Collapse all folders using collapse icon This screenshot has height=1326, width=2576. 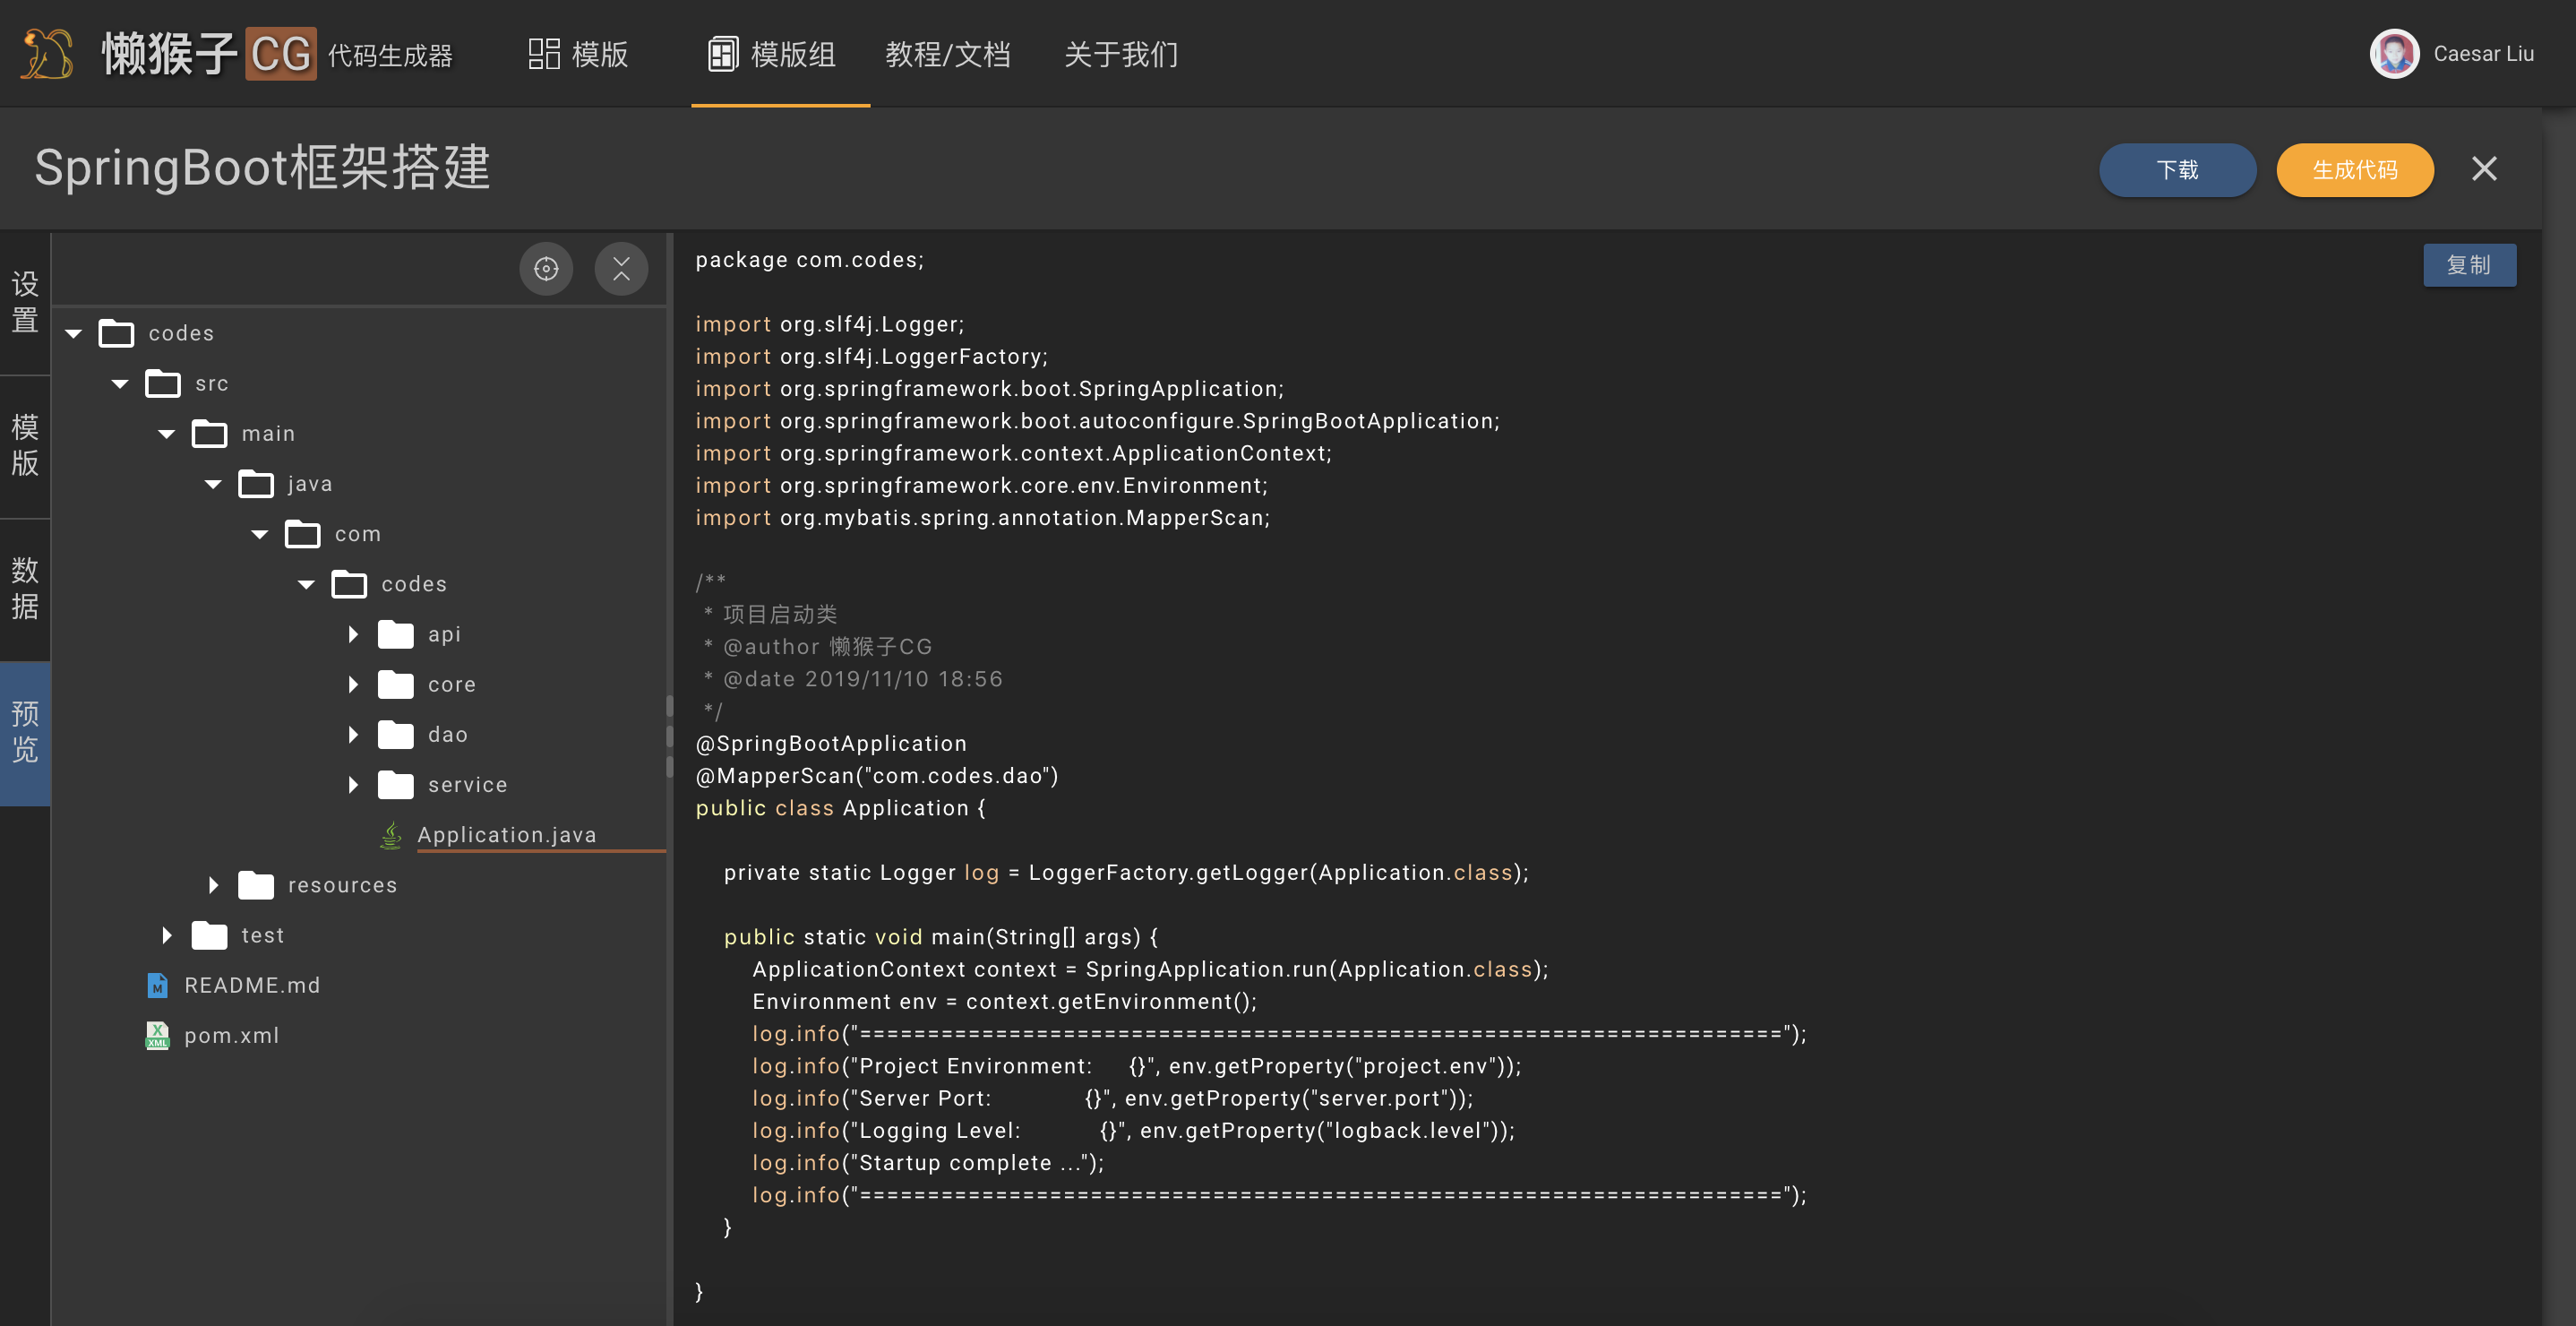(621, 268)
